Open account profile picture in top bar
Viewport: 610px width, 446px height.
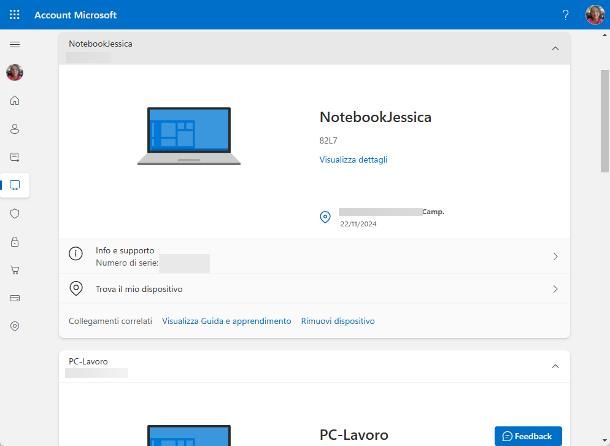595,15
